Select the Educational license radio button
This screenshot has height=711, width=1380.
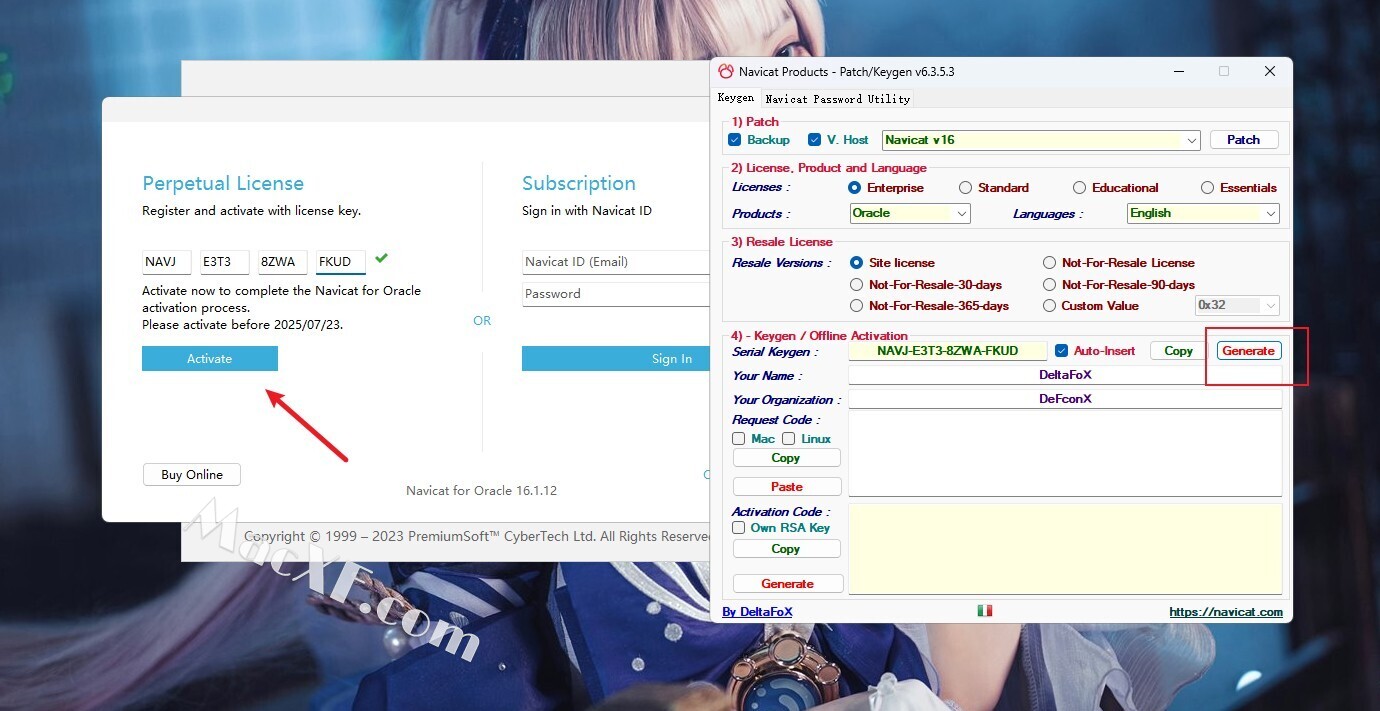(1080, 188)
